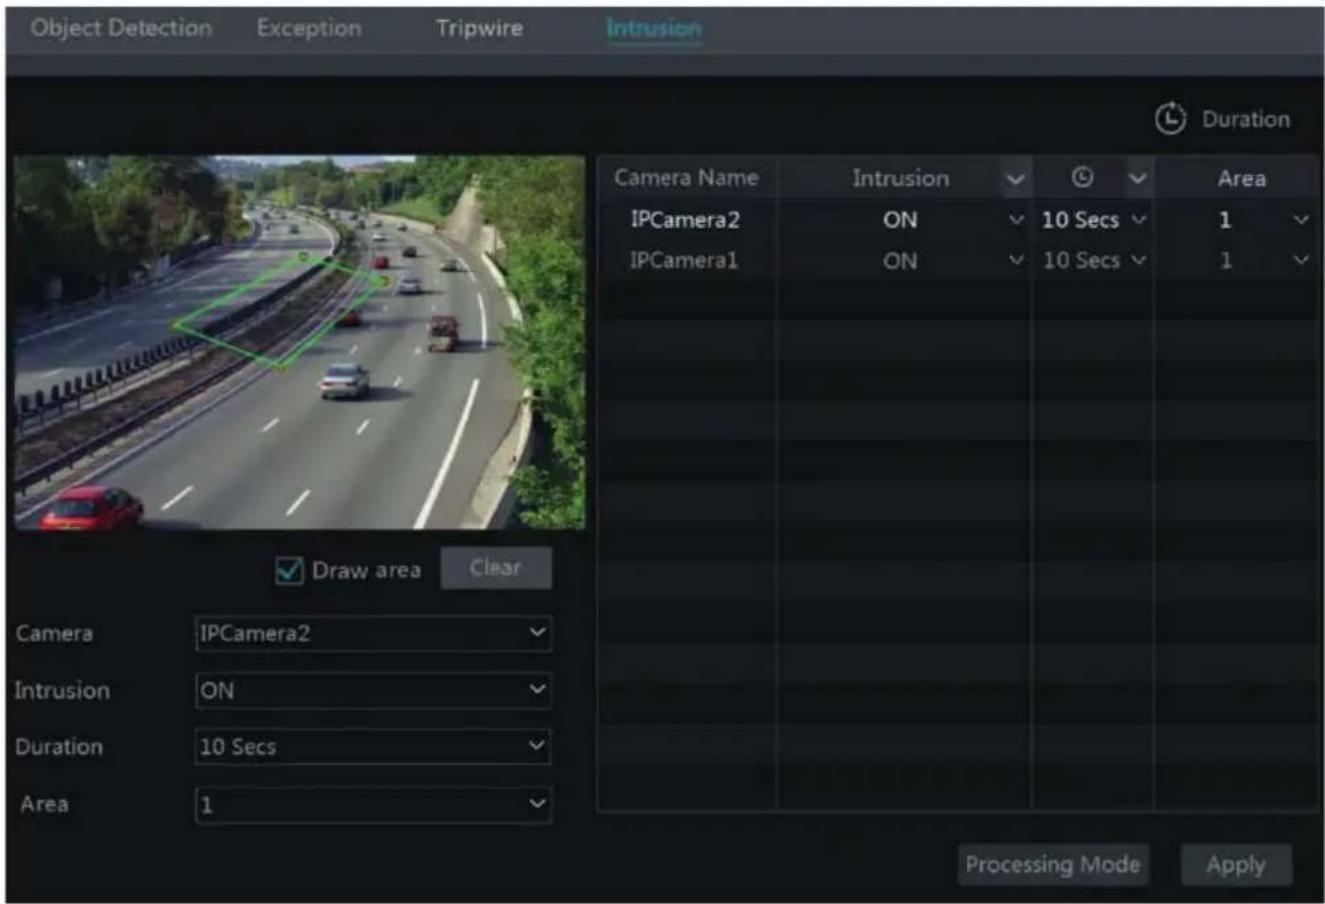Viewport: 1325px width, 904px height.
Task: Switch to the Exception tab
Action: point(309,28)
